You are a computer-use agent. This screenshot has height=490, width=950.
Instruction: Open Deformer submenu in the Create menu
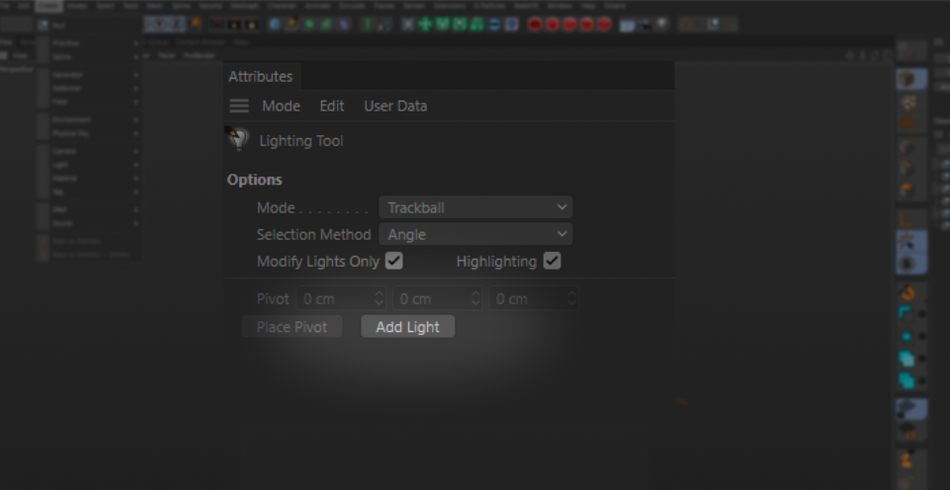[88, 88]
